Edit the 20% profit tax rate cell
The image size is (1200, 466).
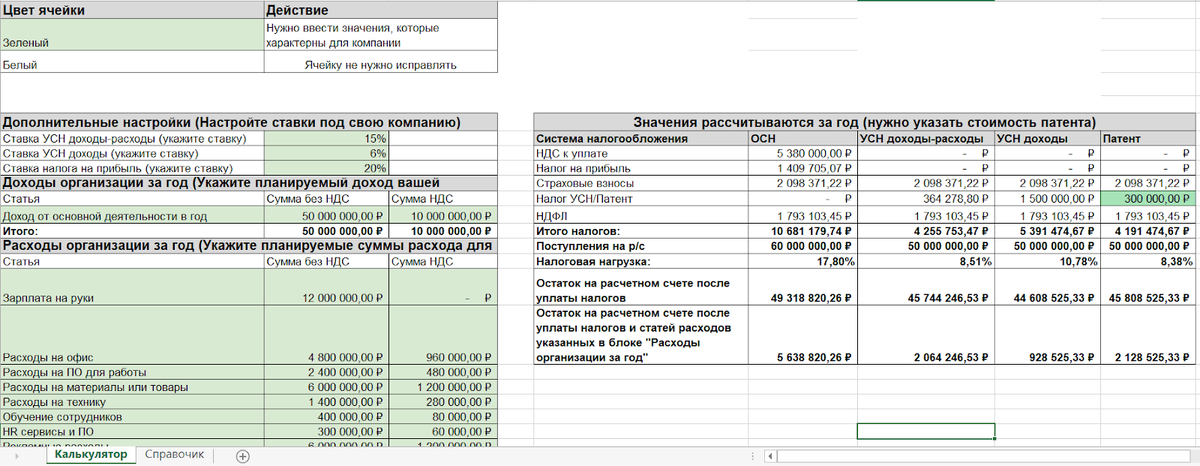(x=326, y=169)
